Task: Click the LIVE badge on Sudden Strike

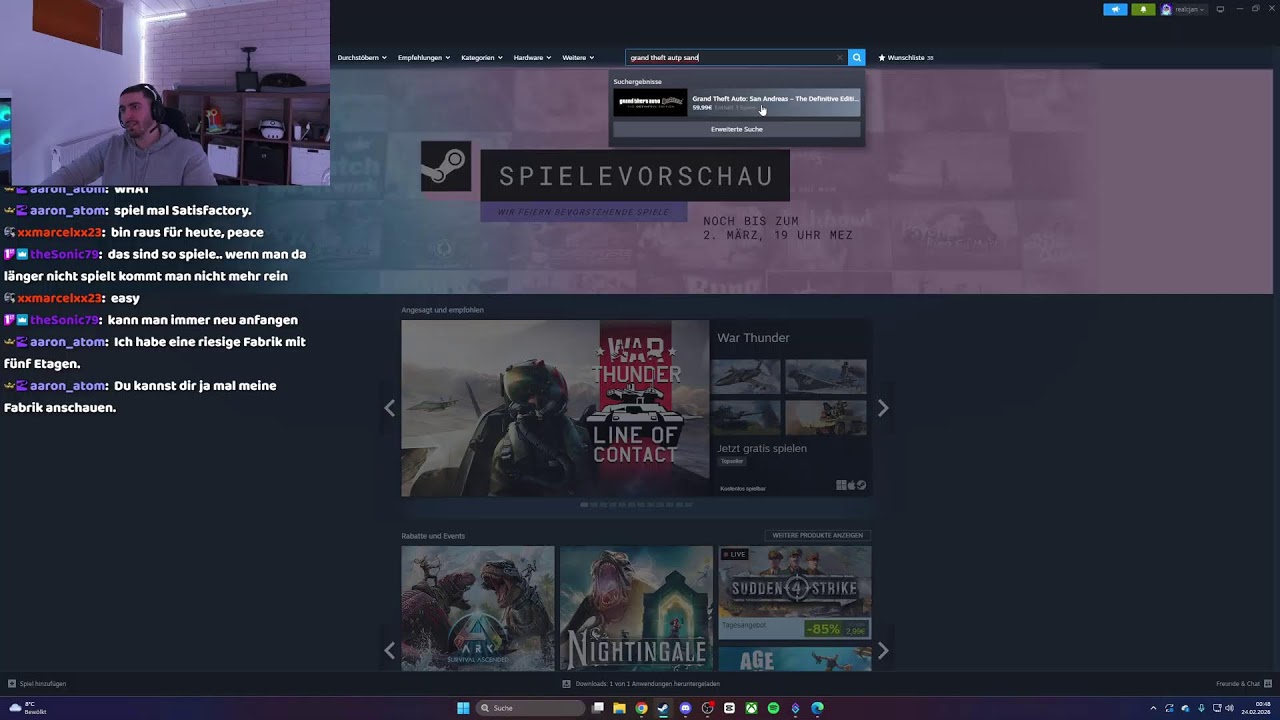Action: [x=735, y=554]
